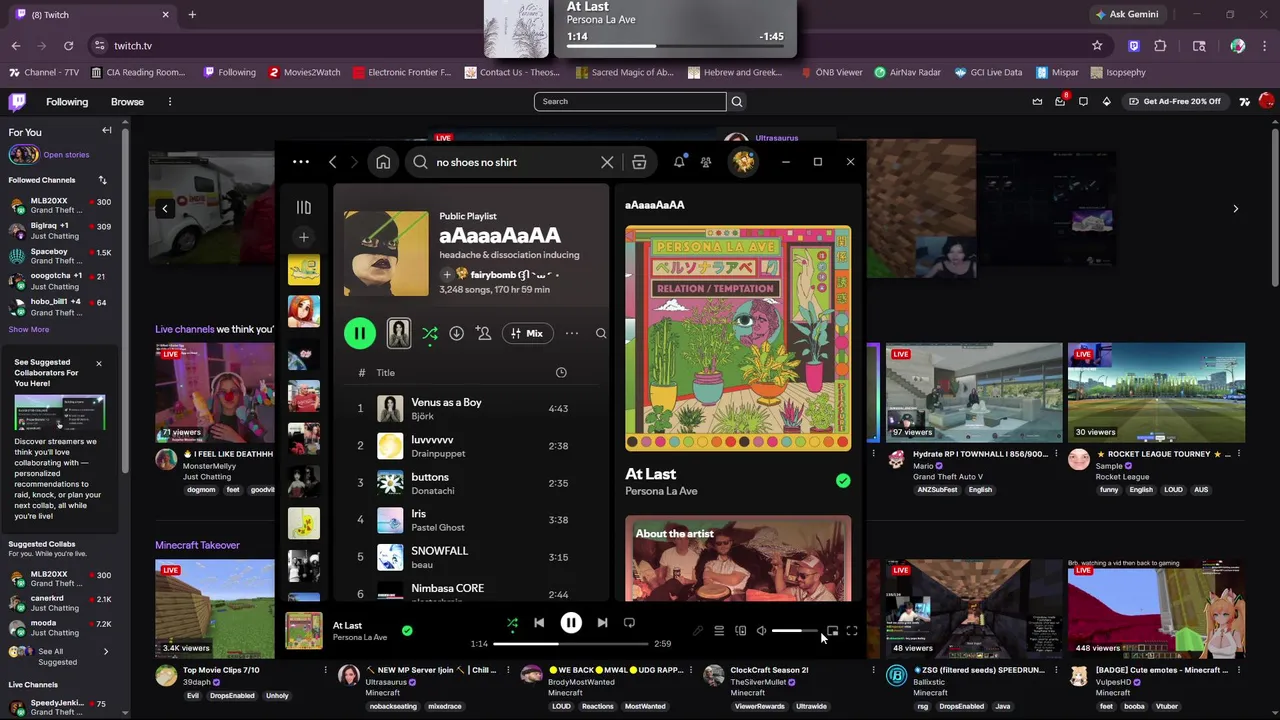Open Spotify Browse icon in search bar
Viewport: 1280px width, 720px height.
[x=639, y=162]
